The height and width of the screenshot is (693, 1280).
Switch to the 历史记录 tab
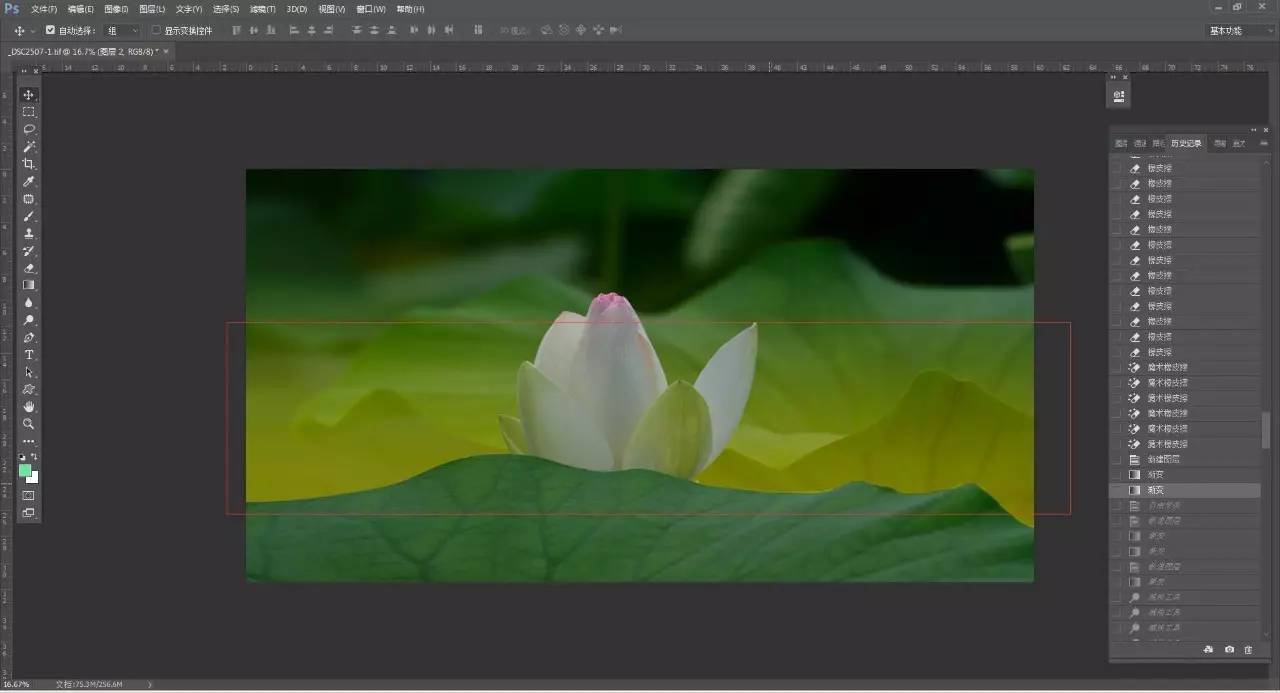(x=1186, y=143)
